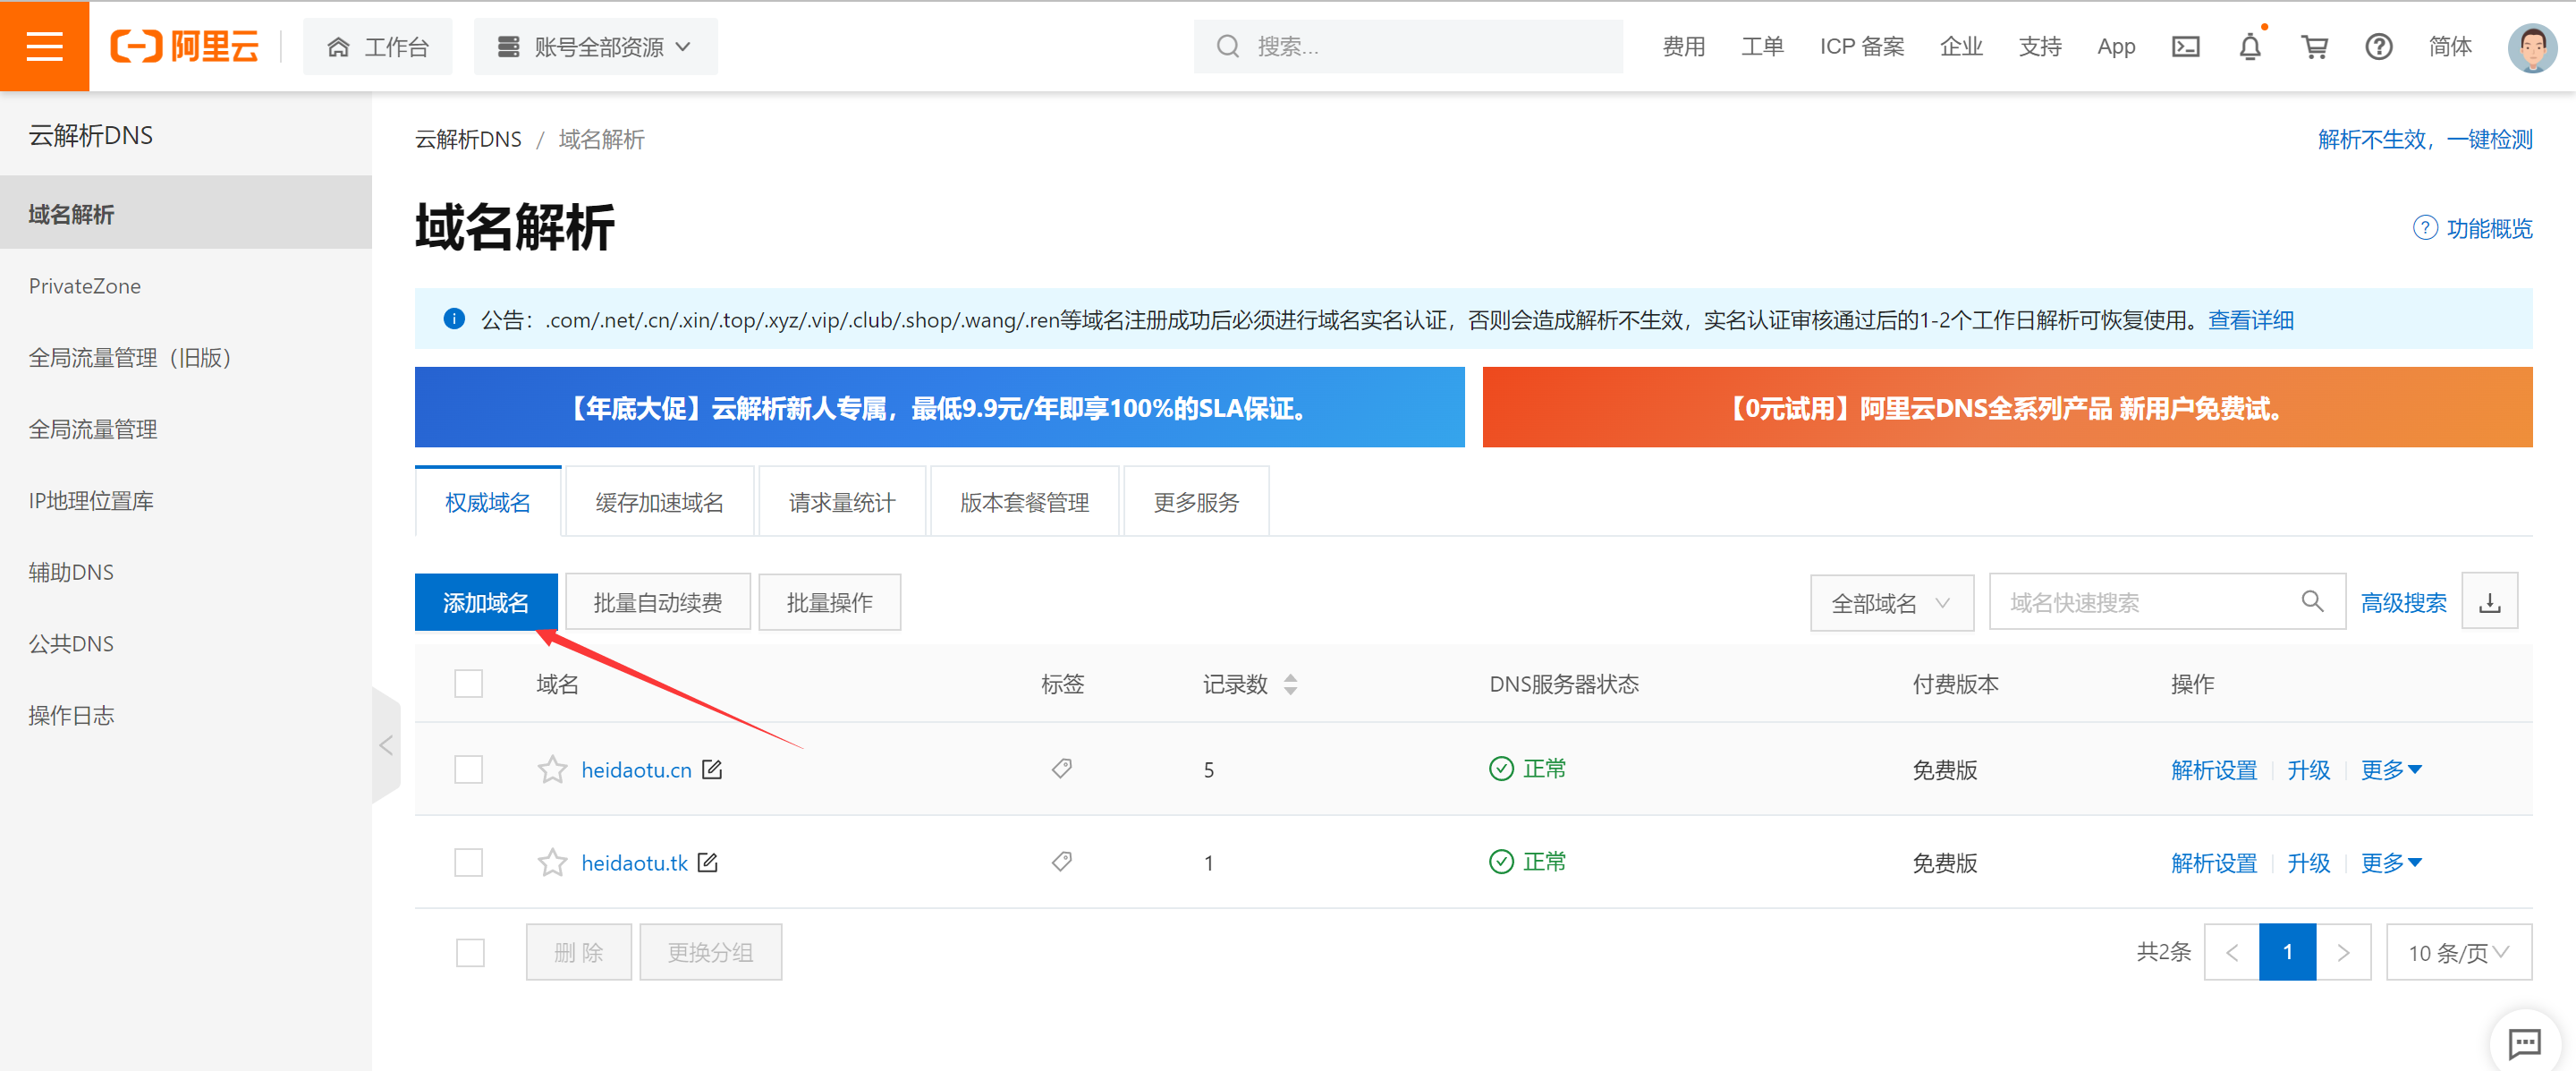Click 解析不生效，一键检测 link

coord(2425,139)
